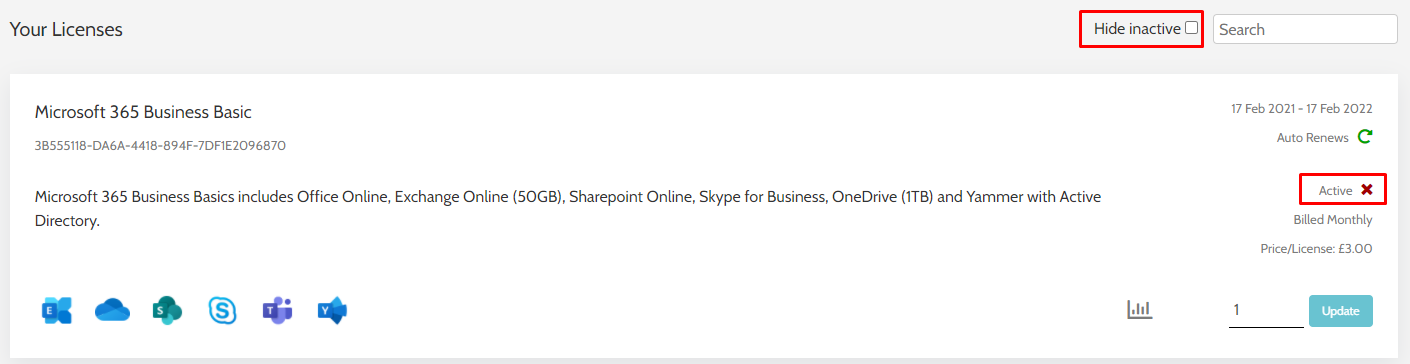This screenshot has height=364, width=1410.
Task: Tick the Hide inactive checkbox
Action: click(1191, 28)
